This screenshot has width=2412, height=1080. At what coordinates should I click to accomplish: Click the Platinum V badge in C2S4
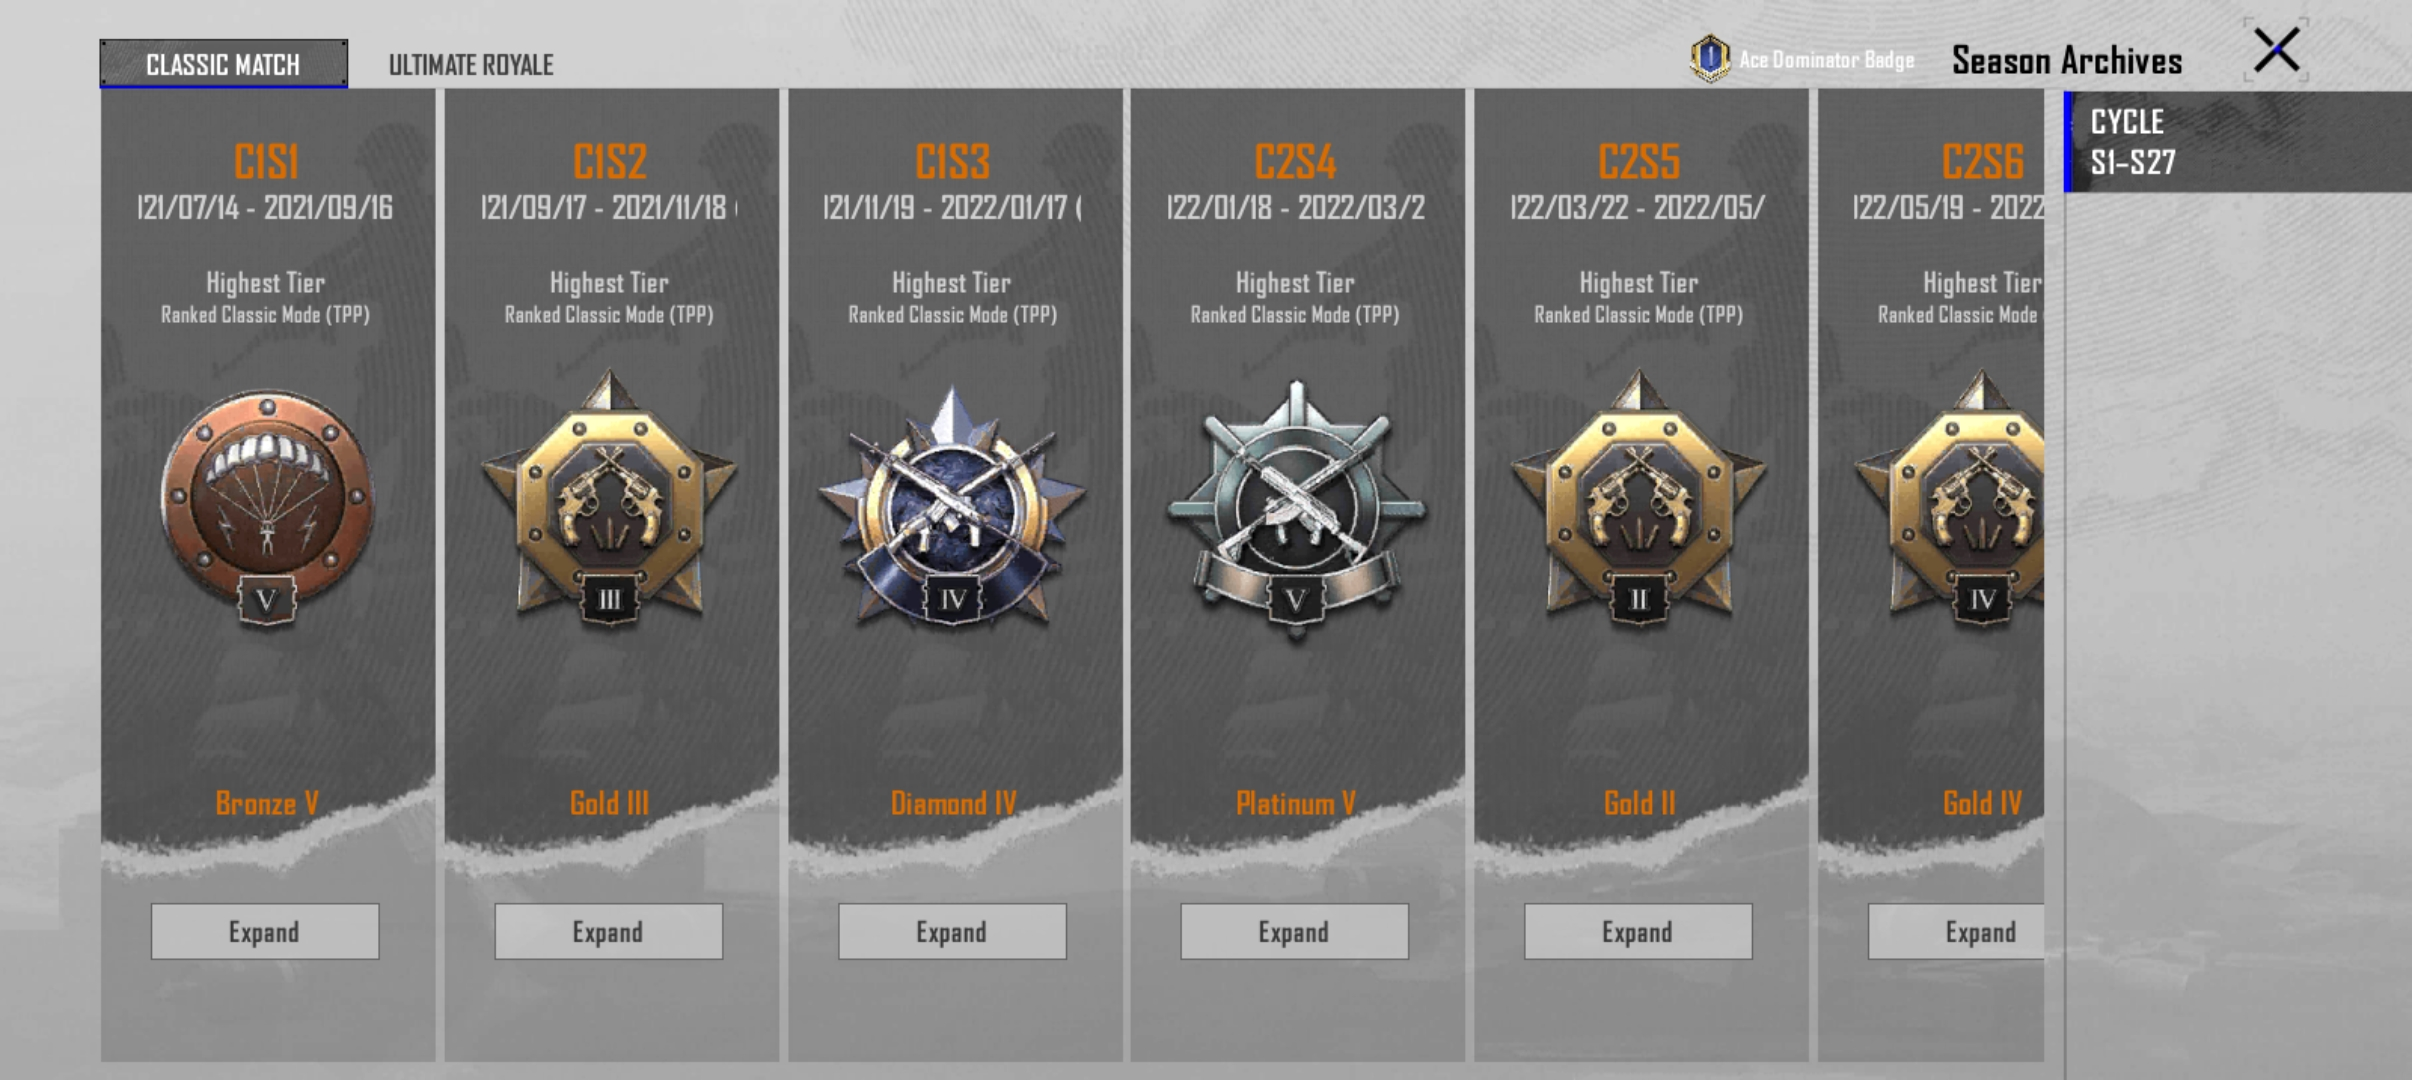click(x=1296, y=503)
